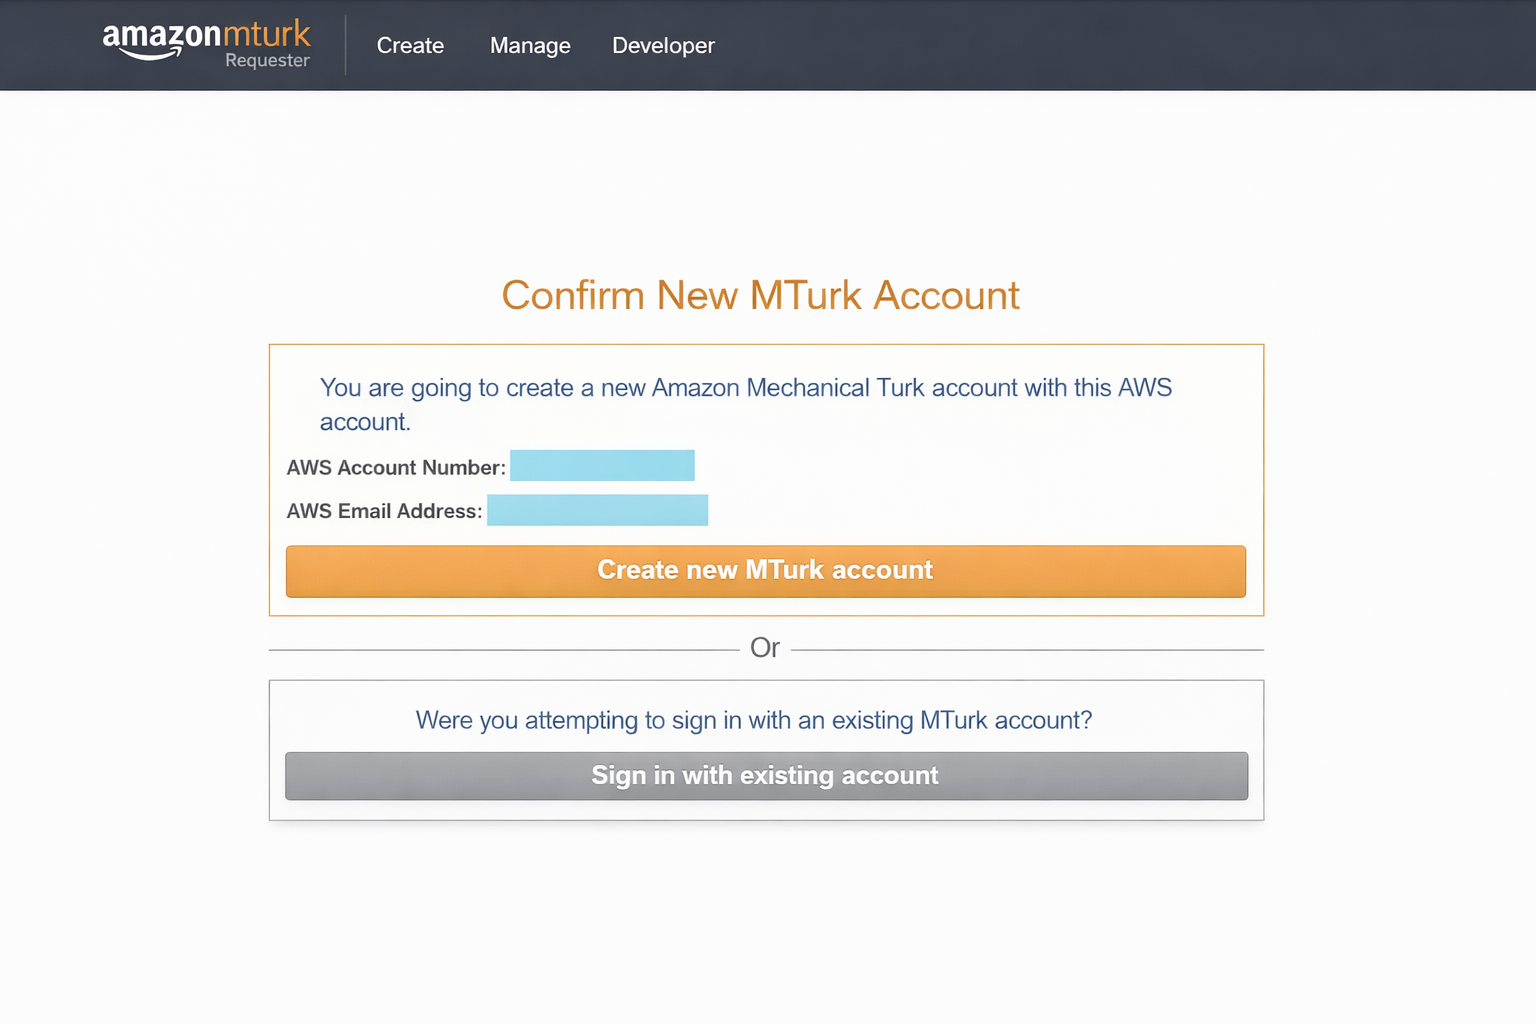Click the "Requester" label under logo

[x=267, y=61]
